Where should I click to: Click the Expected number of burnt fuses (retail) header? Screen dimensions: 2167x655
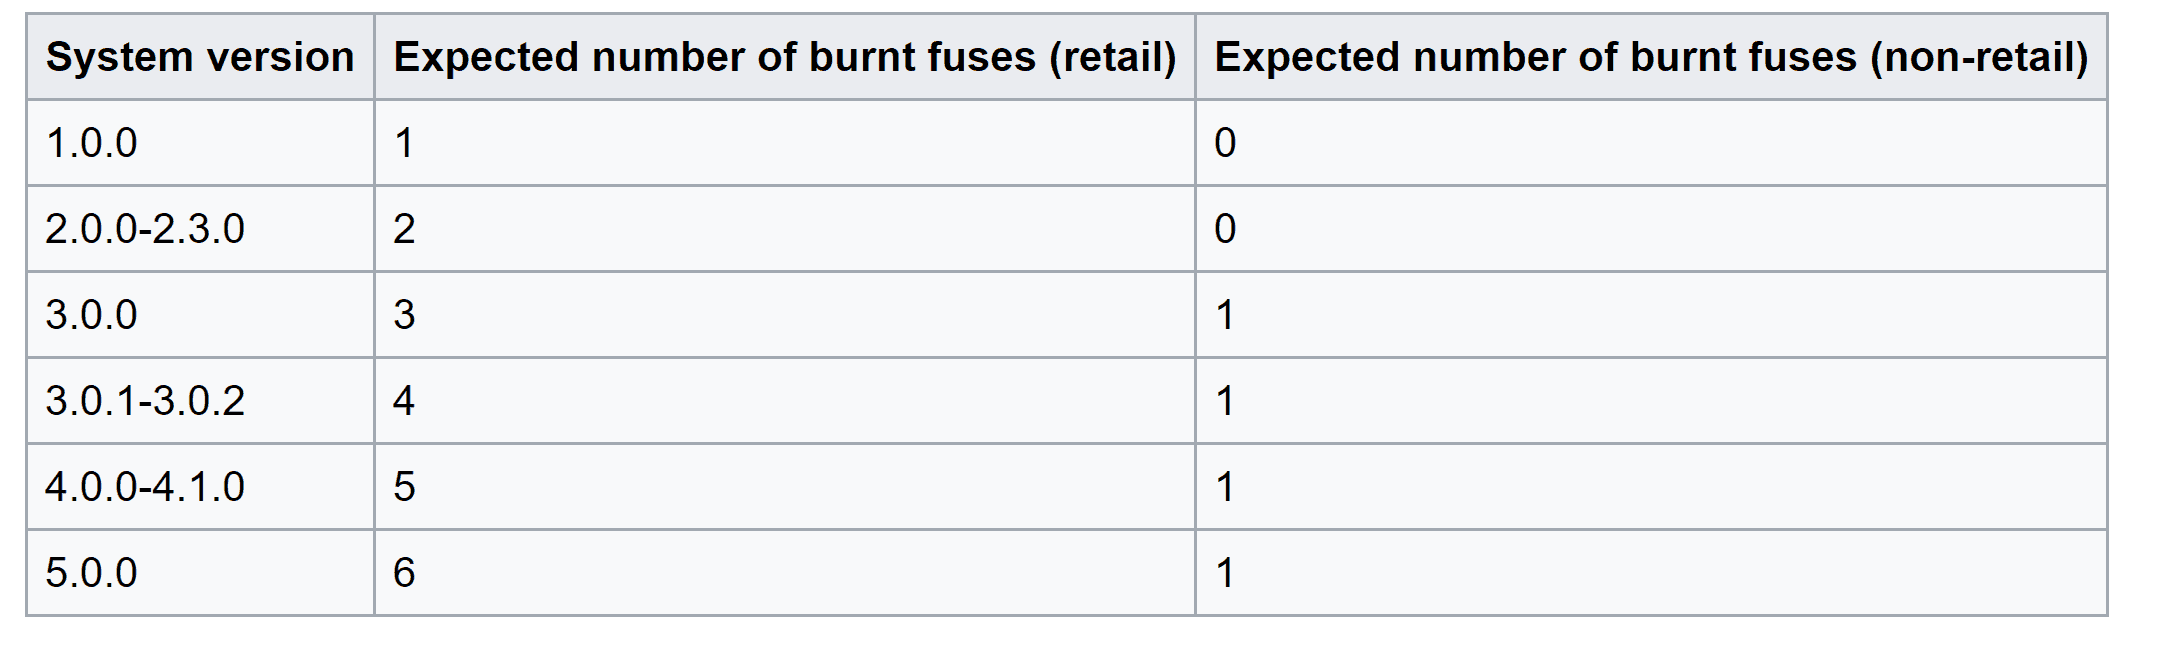click(785, 57)
